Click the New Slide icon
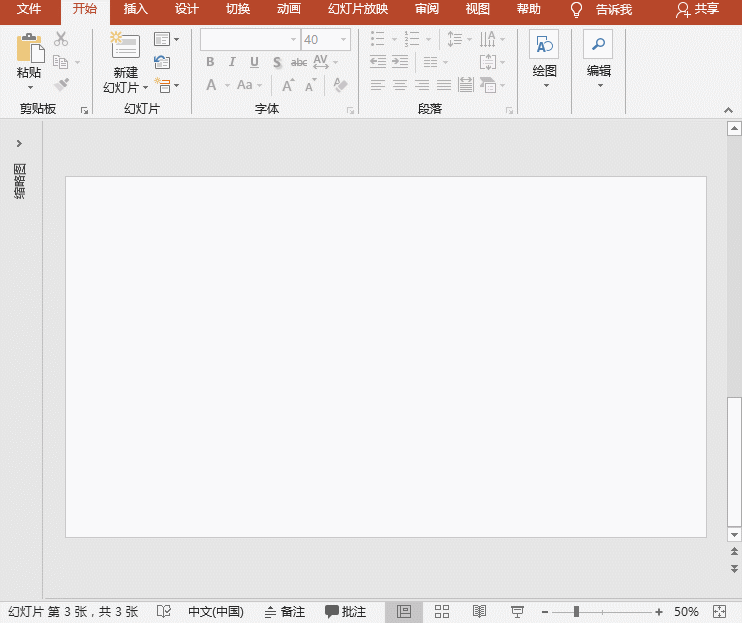 [125, 46]
